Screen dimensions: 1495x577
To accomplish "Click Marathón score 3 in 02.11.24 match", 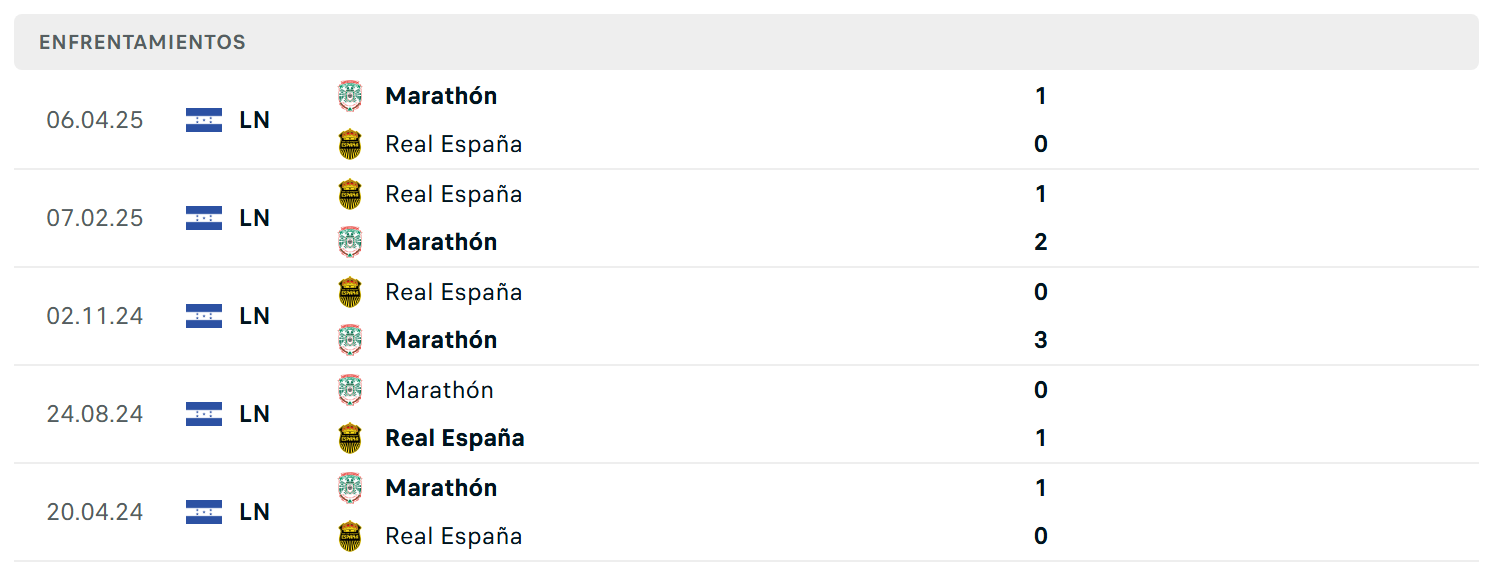I will pos(1041,340).
